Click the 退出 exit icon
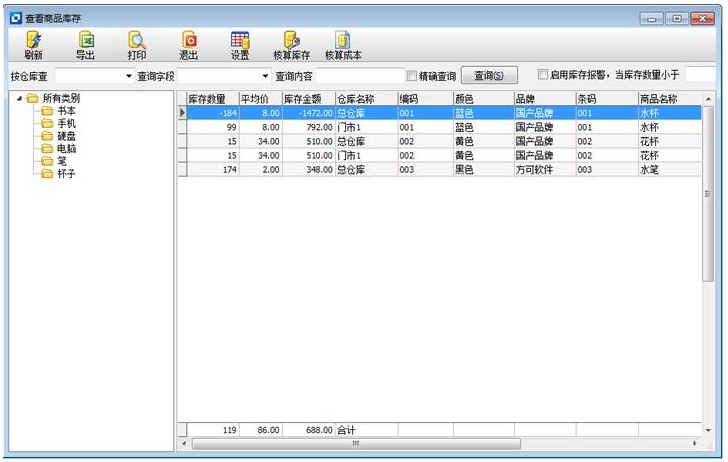The image size is (728, 462). (x=188, y=44)
